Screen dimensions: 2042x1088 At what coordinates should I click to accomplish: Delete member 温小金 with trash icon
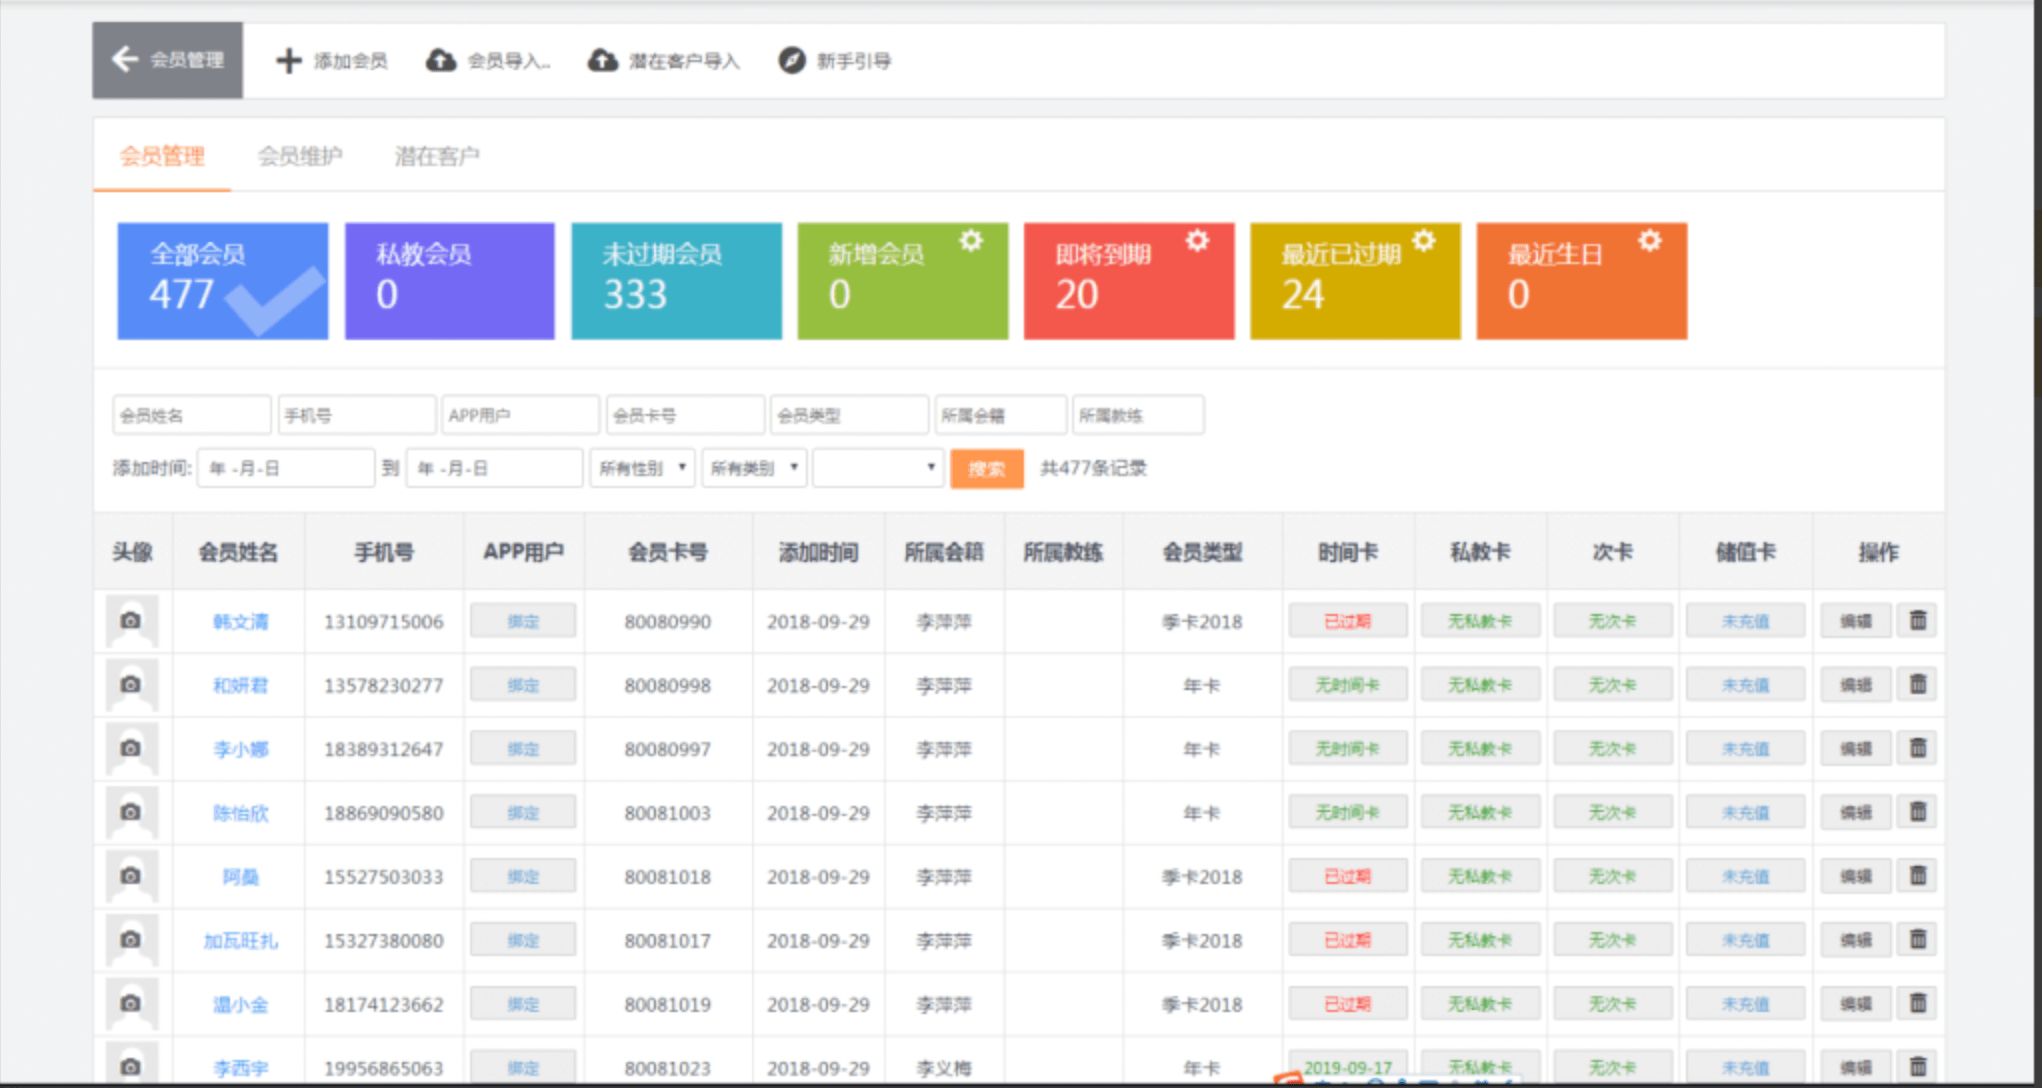[1918, 1004]
